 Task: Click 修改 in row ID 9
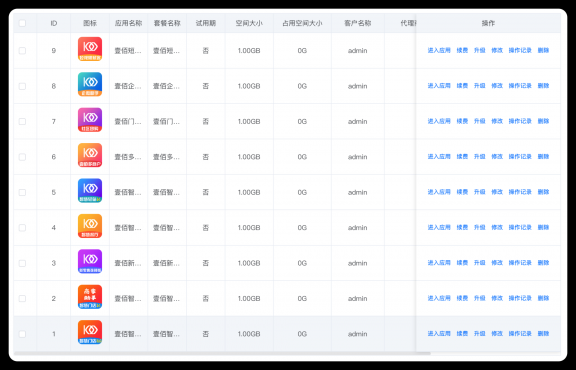tap(497, 50)
